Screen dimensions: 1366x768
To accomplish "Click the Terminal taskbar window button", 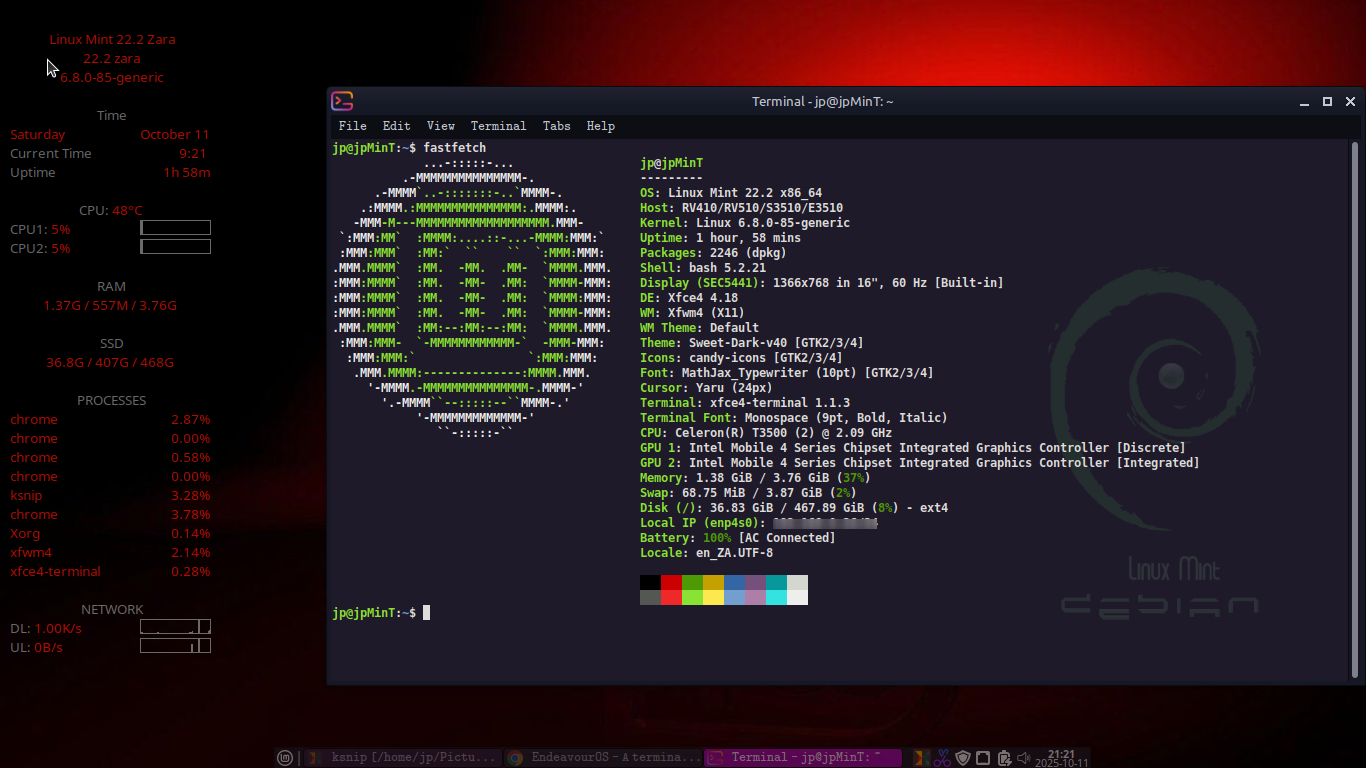I will pyautogui.click(x=803, y=758).
